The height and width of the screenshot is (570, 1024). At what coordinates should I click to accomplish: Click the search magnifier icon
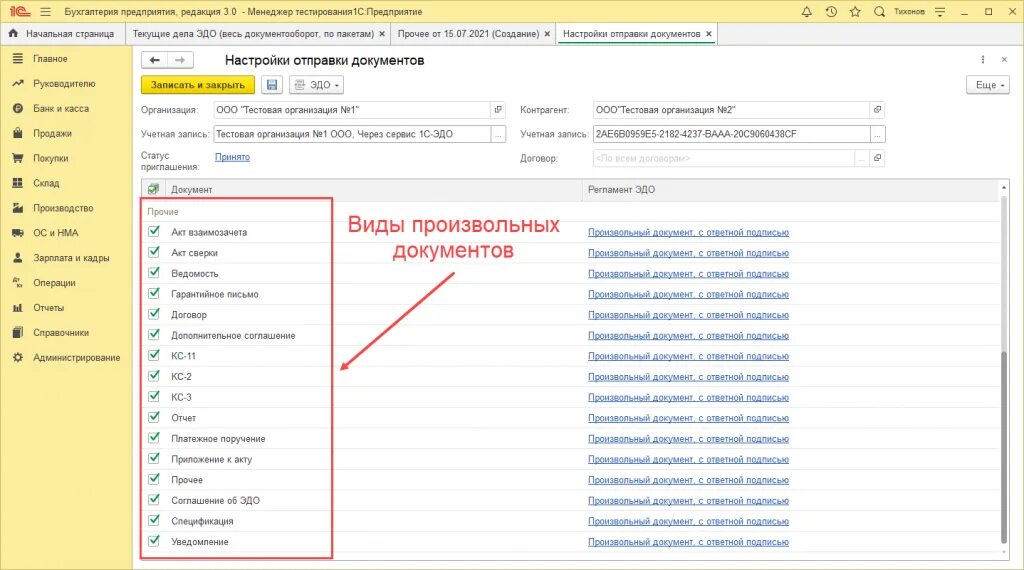click(x=879, y=12)
